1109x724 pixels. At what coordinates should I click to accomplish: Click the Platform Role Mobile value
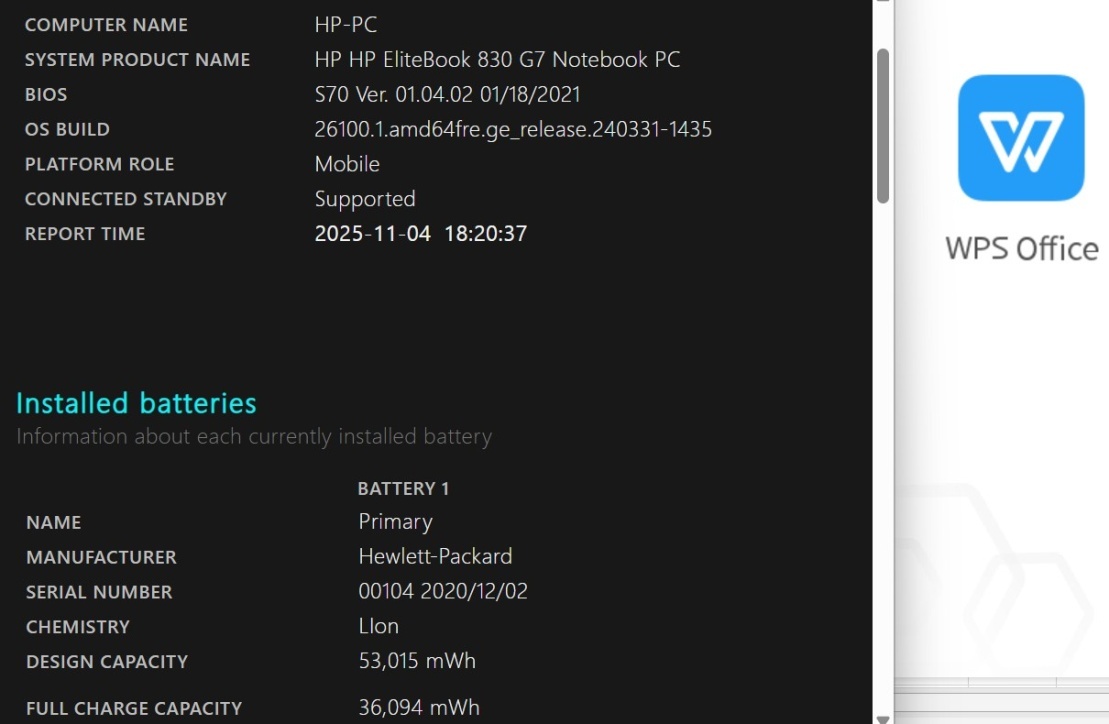pyautogui.click(x=347, y=164)
